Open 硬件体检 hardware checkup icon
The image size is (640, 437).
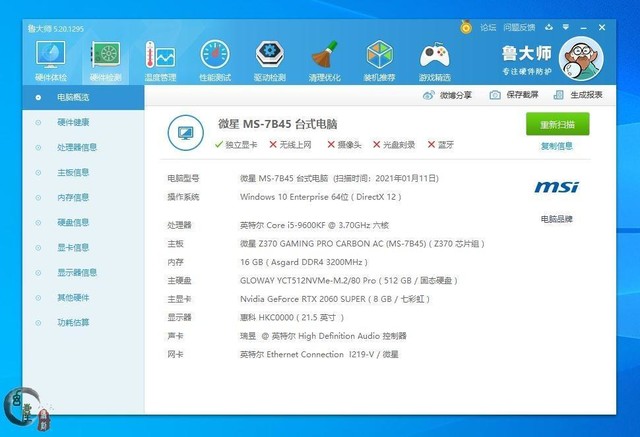click(x=51, y=61)
